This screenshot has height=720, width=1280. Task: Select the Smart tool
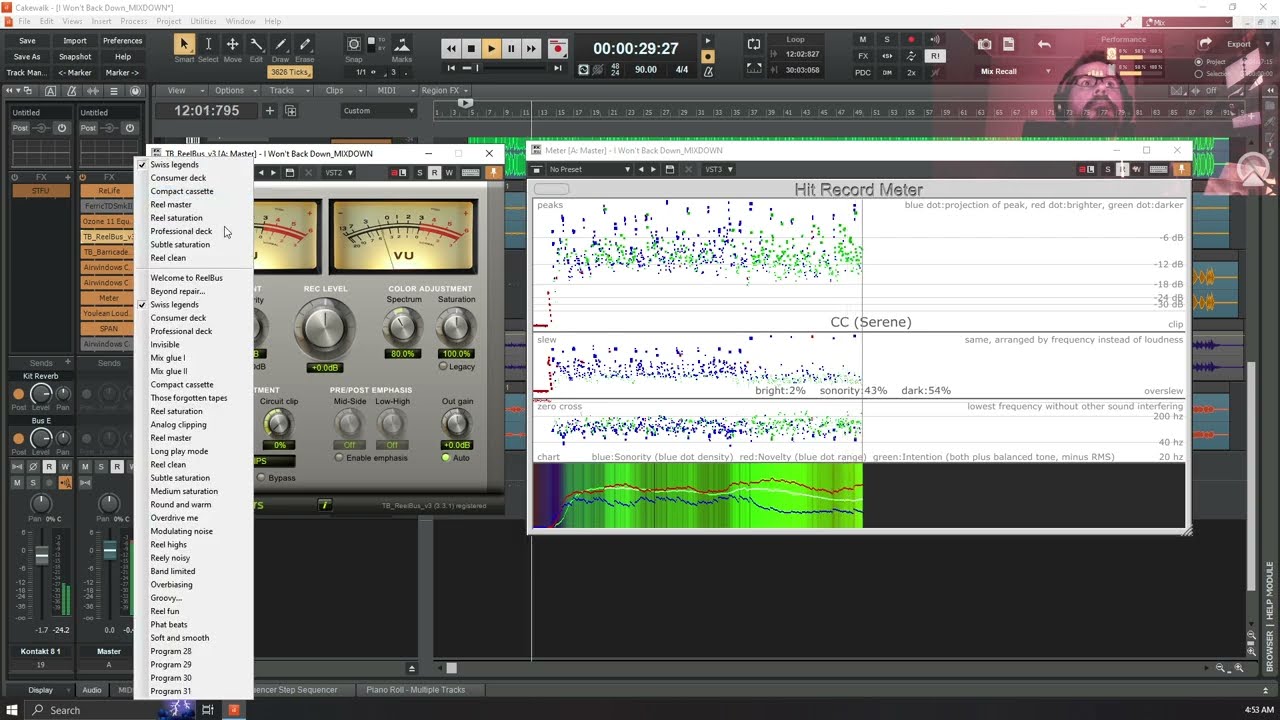click(184, 44)
